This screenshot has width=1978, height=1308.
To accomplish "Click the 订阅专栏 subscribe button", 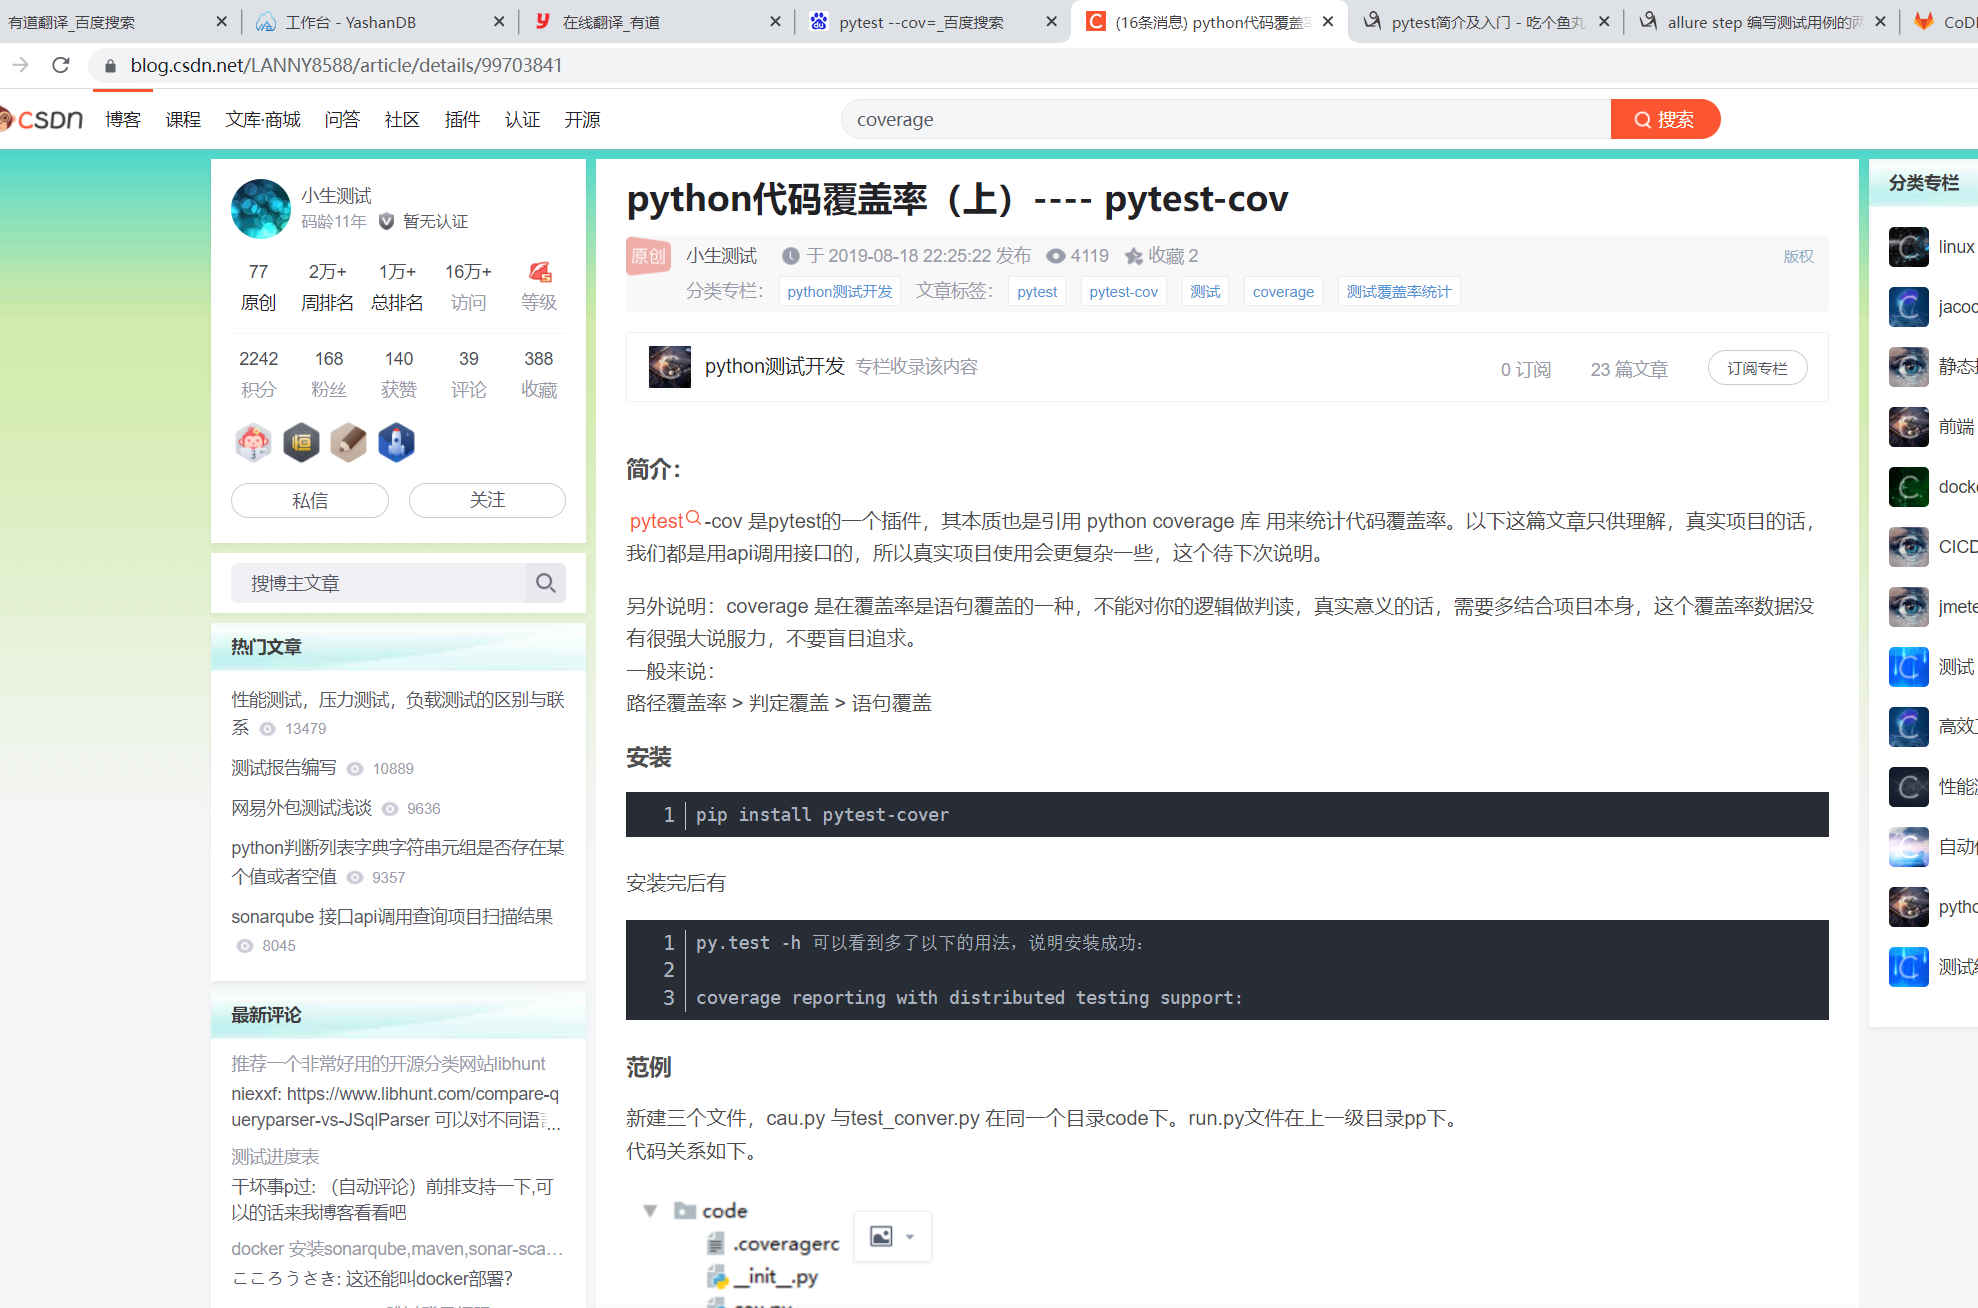I will tap(1756, 368).
